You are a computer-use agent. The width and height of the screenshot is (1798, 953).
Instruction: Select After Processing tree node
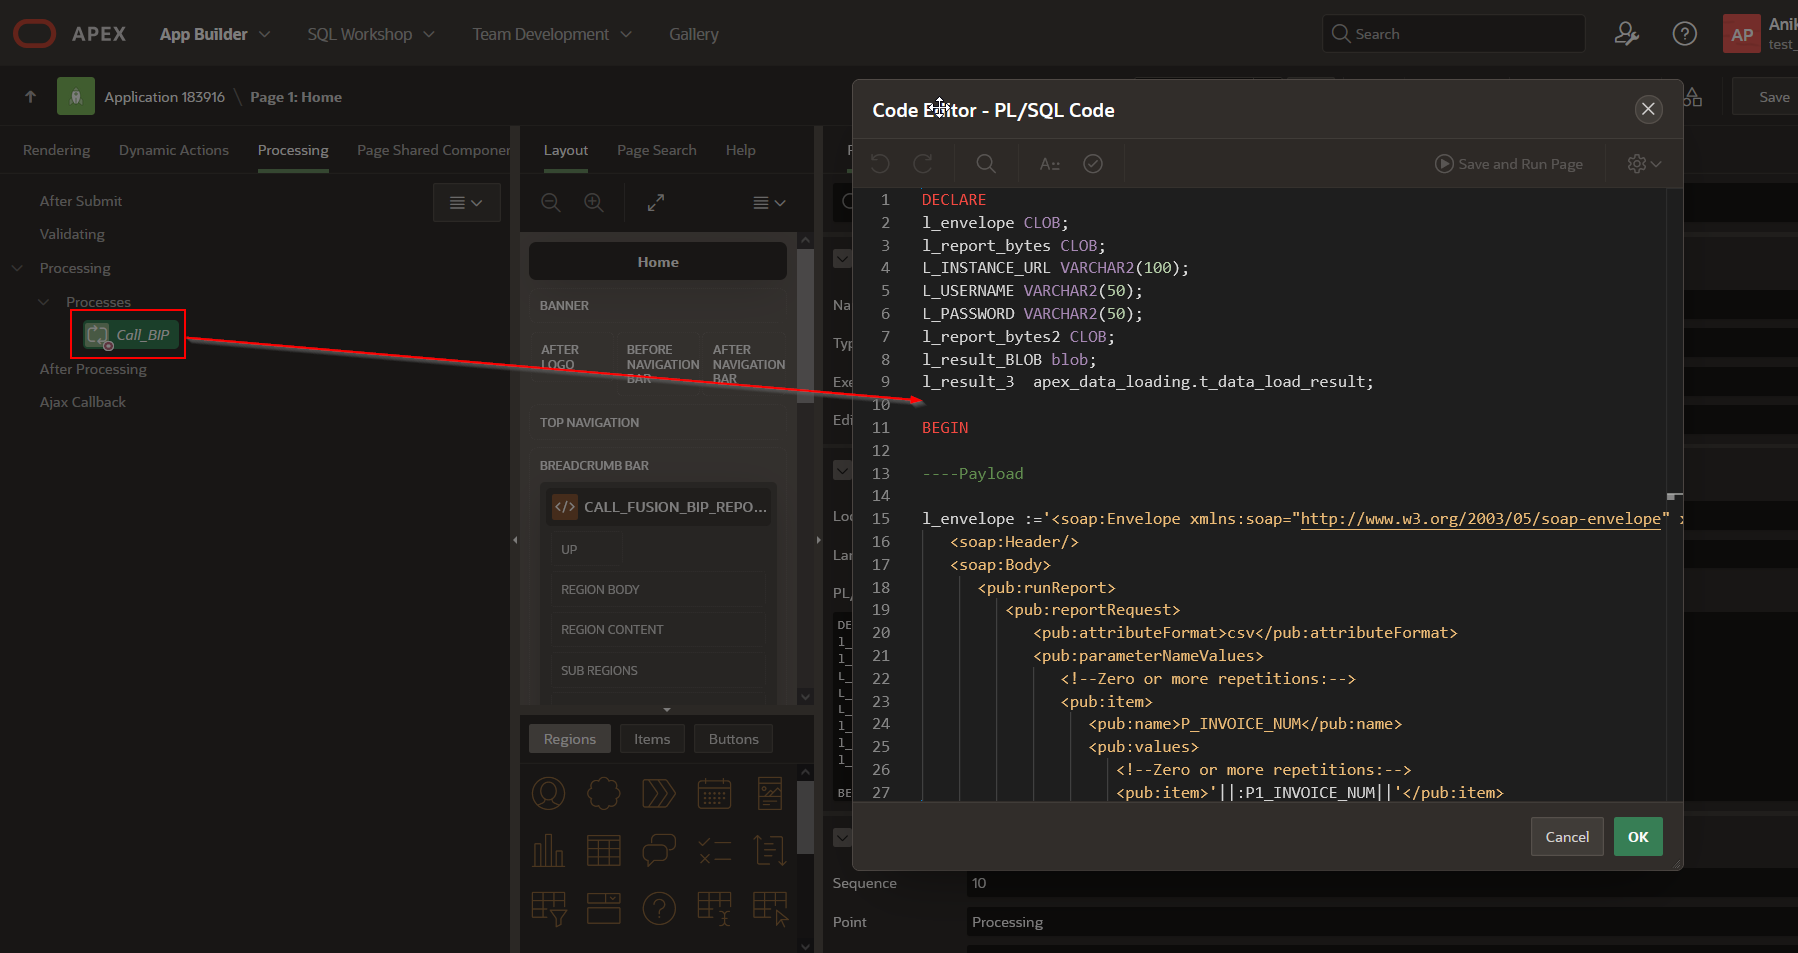93,369
